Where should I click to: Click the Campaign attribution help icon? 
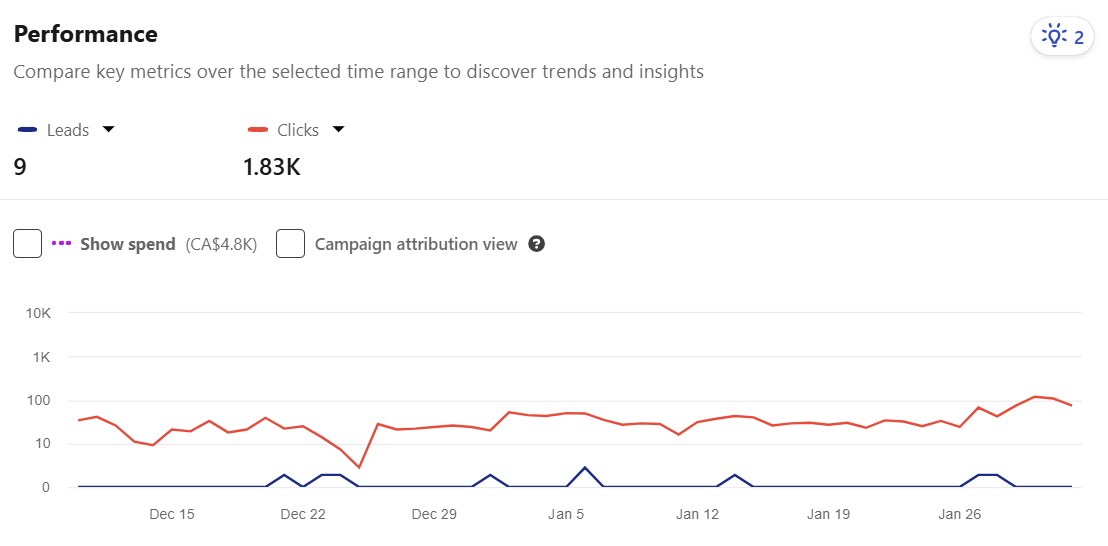[537, 244]
